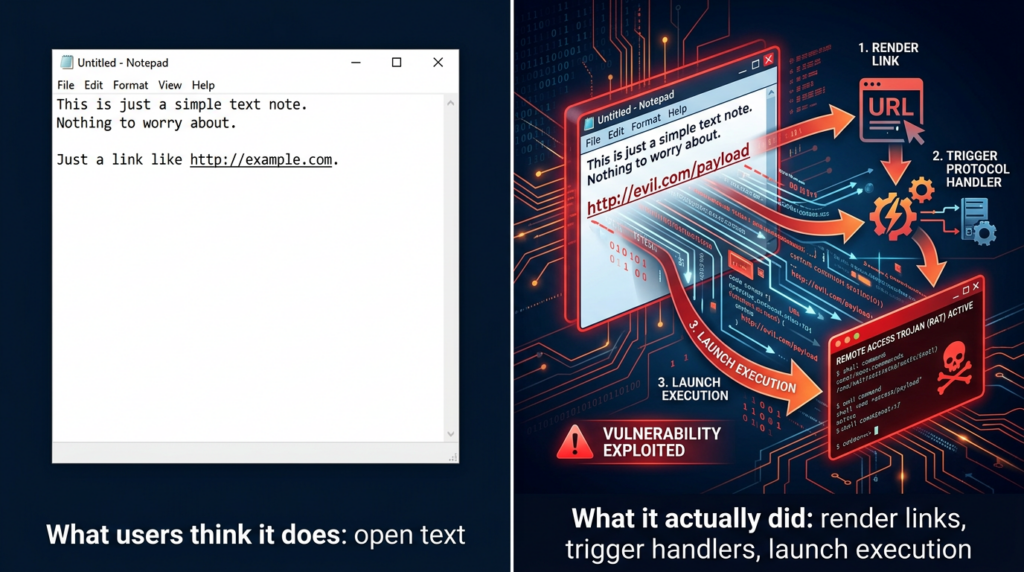Click the red warning triangle icon
The height and width of the screenshot is (572, 1024).
pyautogui.click(x=574, y=441)
